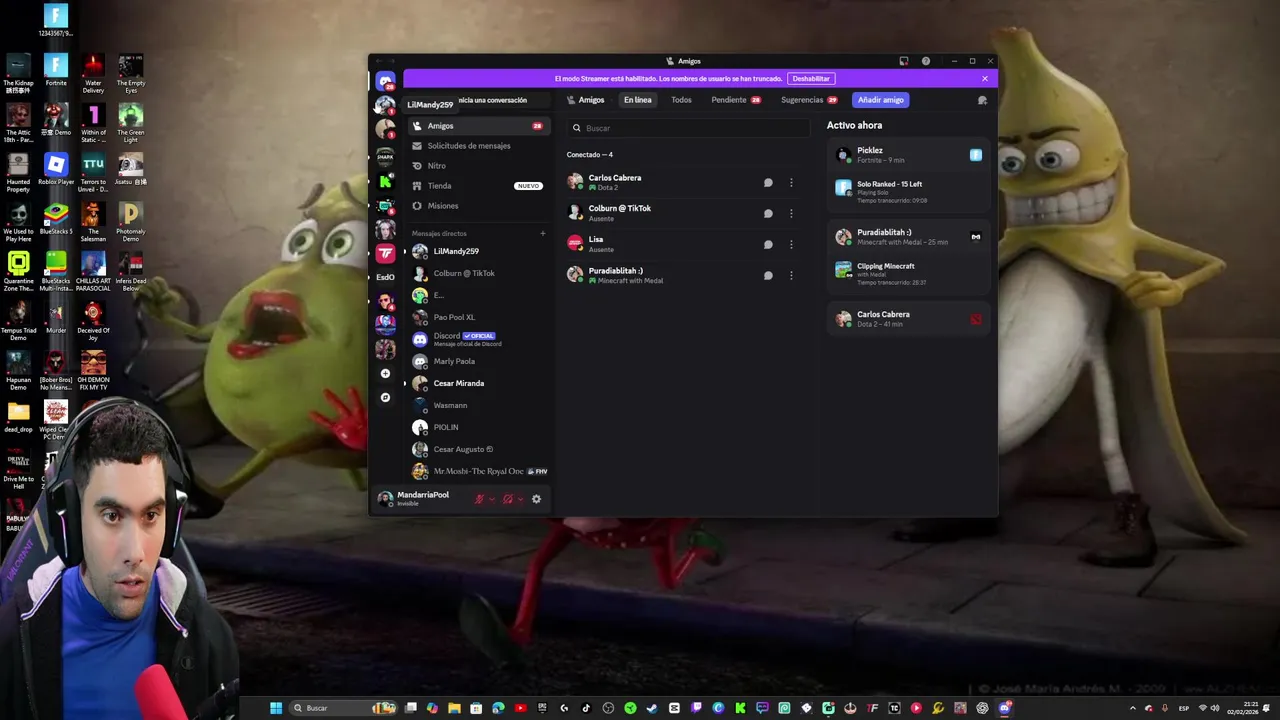
Task: Open Windows Start button on taskbar
Action: tap(276, 708)
